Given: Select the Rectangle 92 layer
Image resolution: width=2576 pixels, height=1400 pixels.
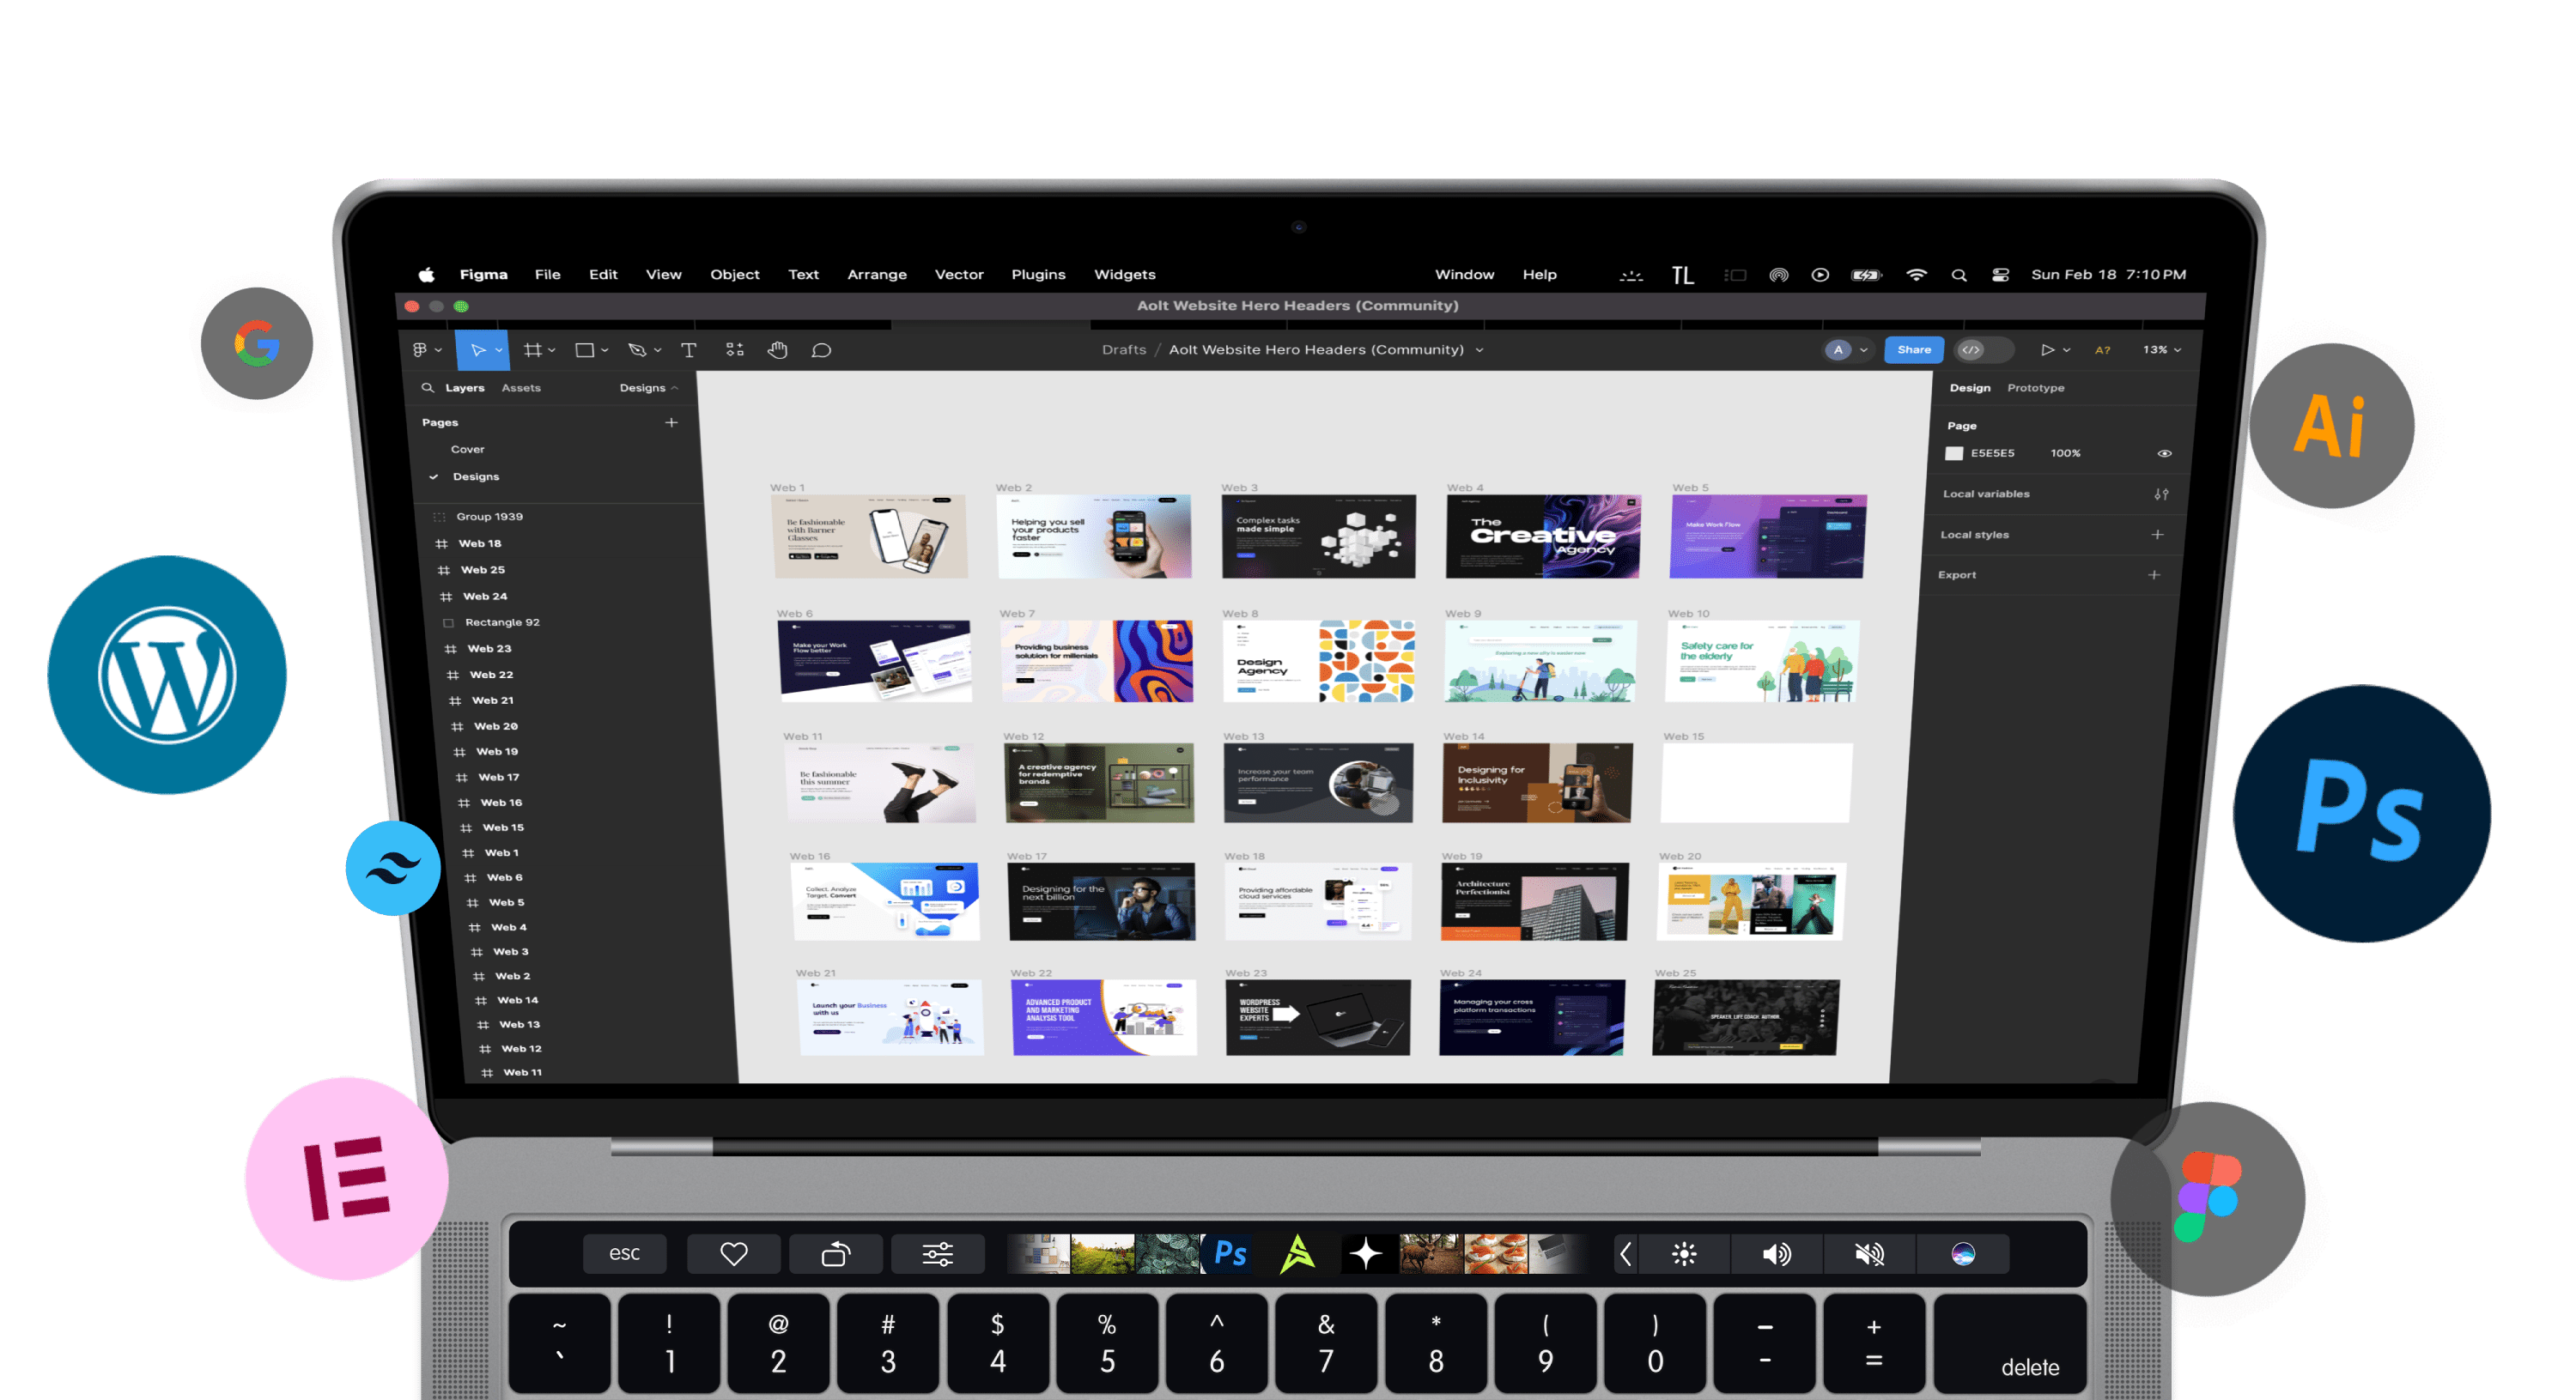Looking at the screenshot, I should [502, 623].
